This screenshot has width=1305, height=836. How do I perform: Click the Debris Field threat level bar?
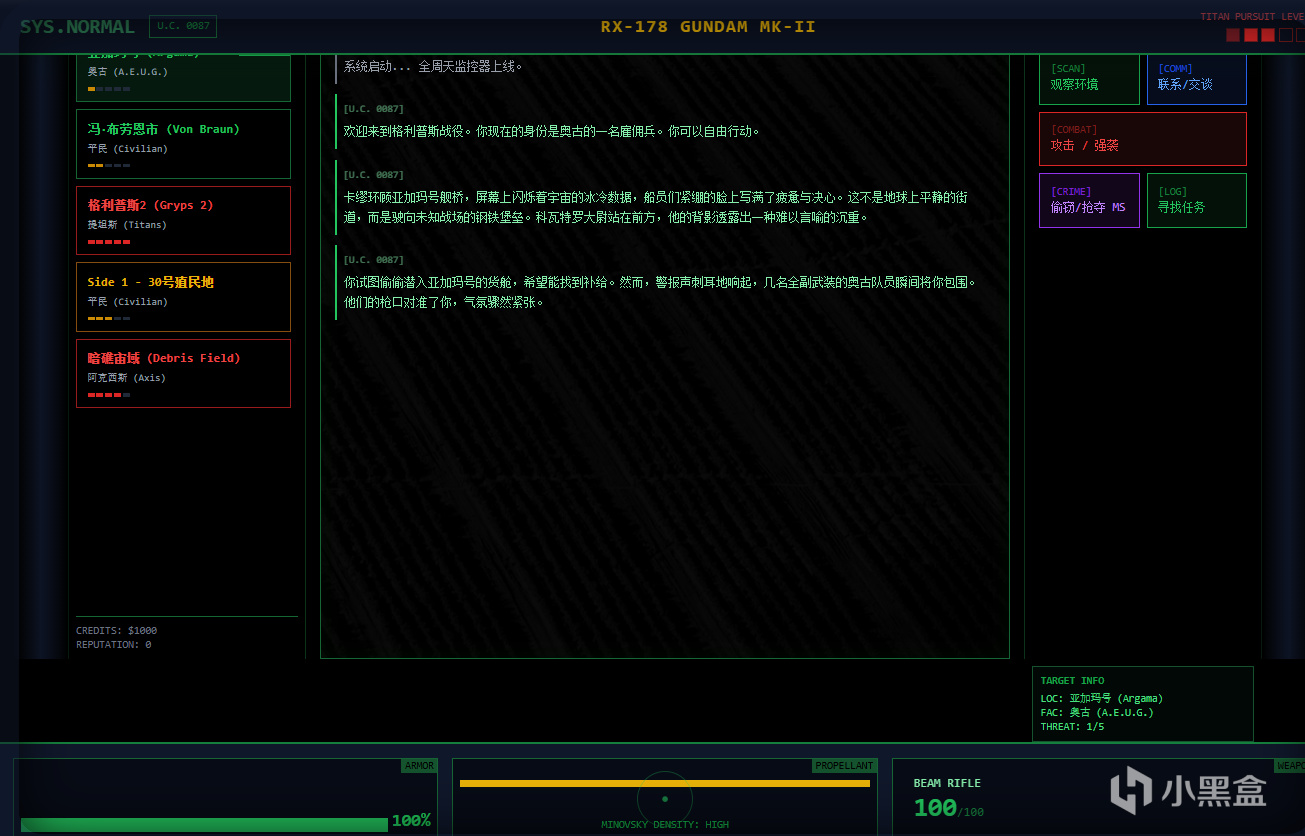pyautogui.click(x=109, y=395)
